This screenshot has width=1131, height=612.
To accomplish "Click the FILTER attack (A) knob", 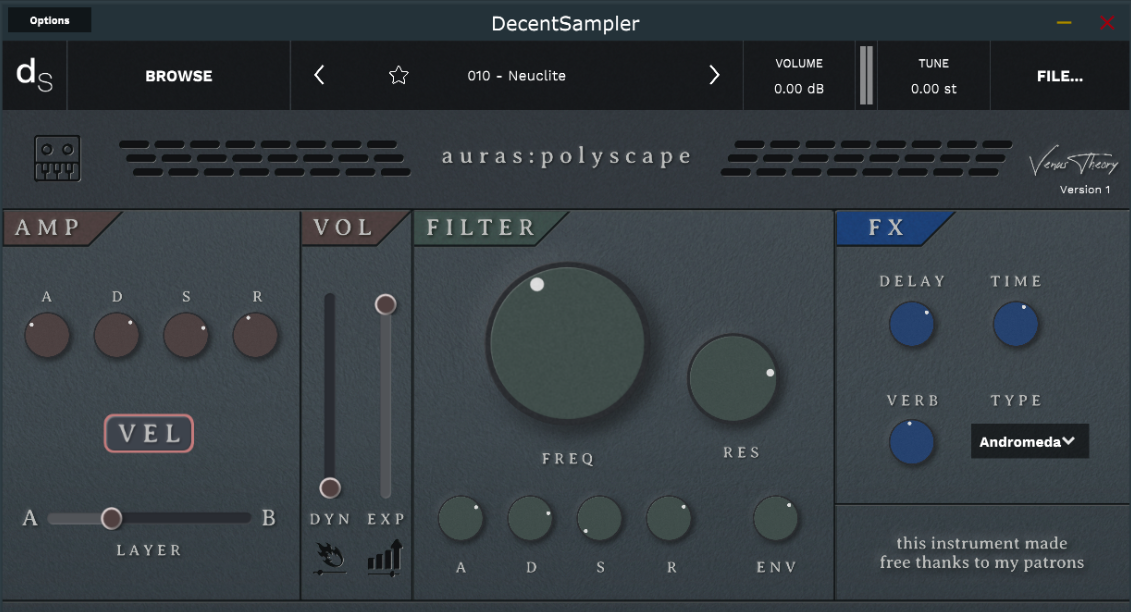I will click(x=461, y=519).
